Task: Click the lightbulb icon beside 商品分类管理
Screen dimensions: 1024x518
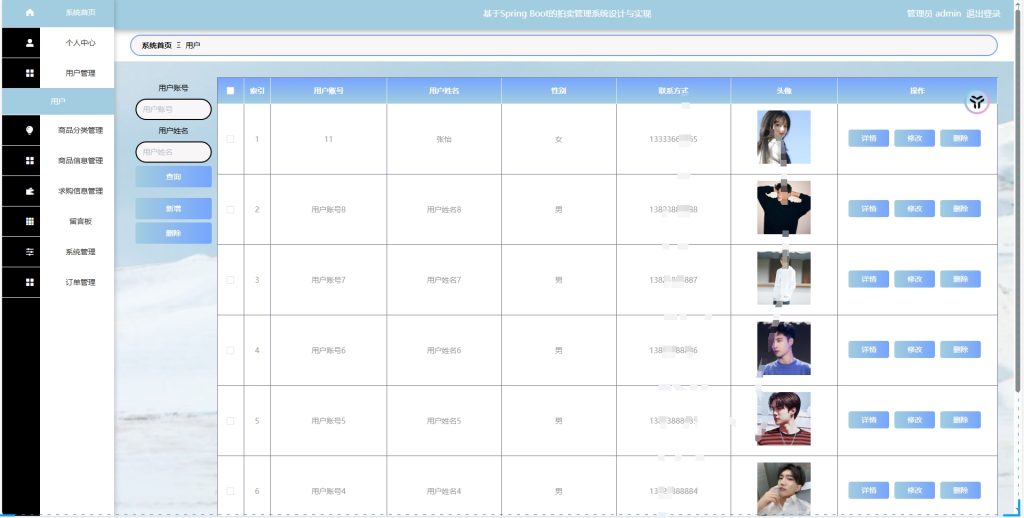Action: [x=29, y=130]
